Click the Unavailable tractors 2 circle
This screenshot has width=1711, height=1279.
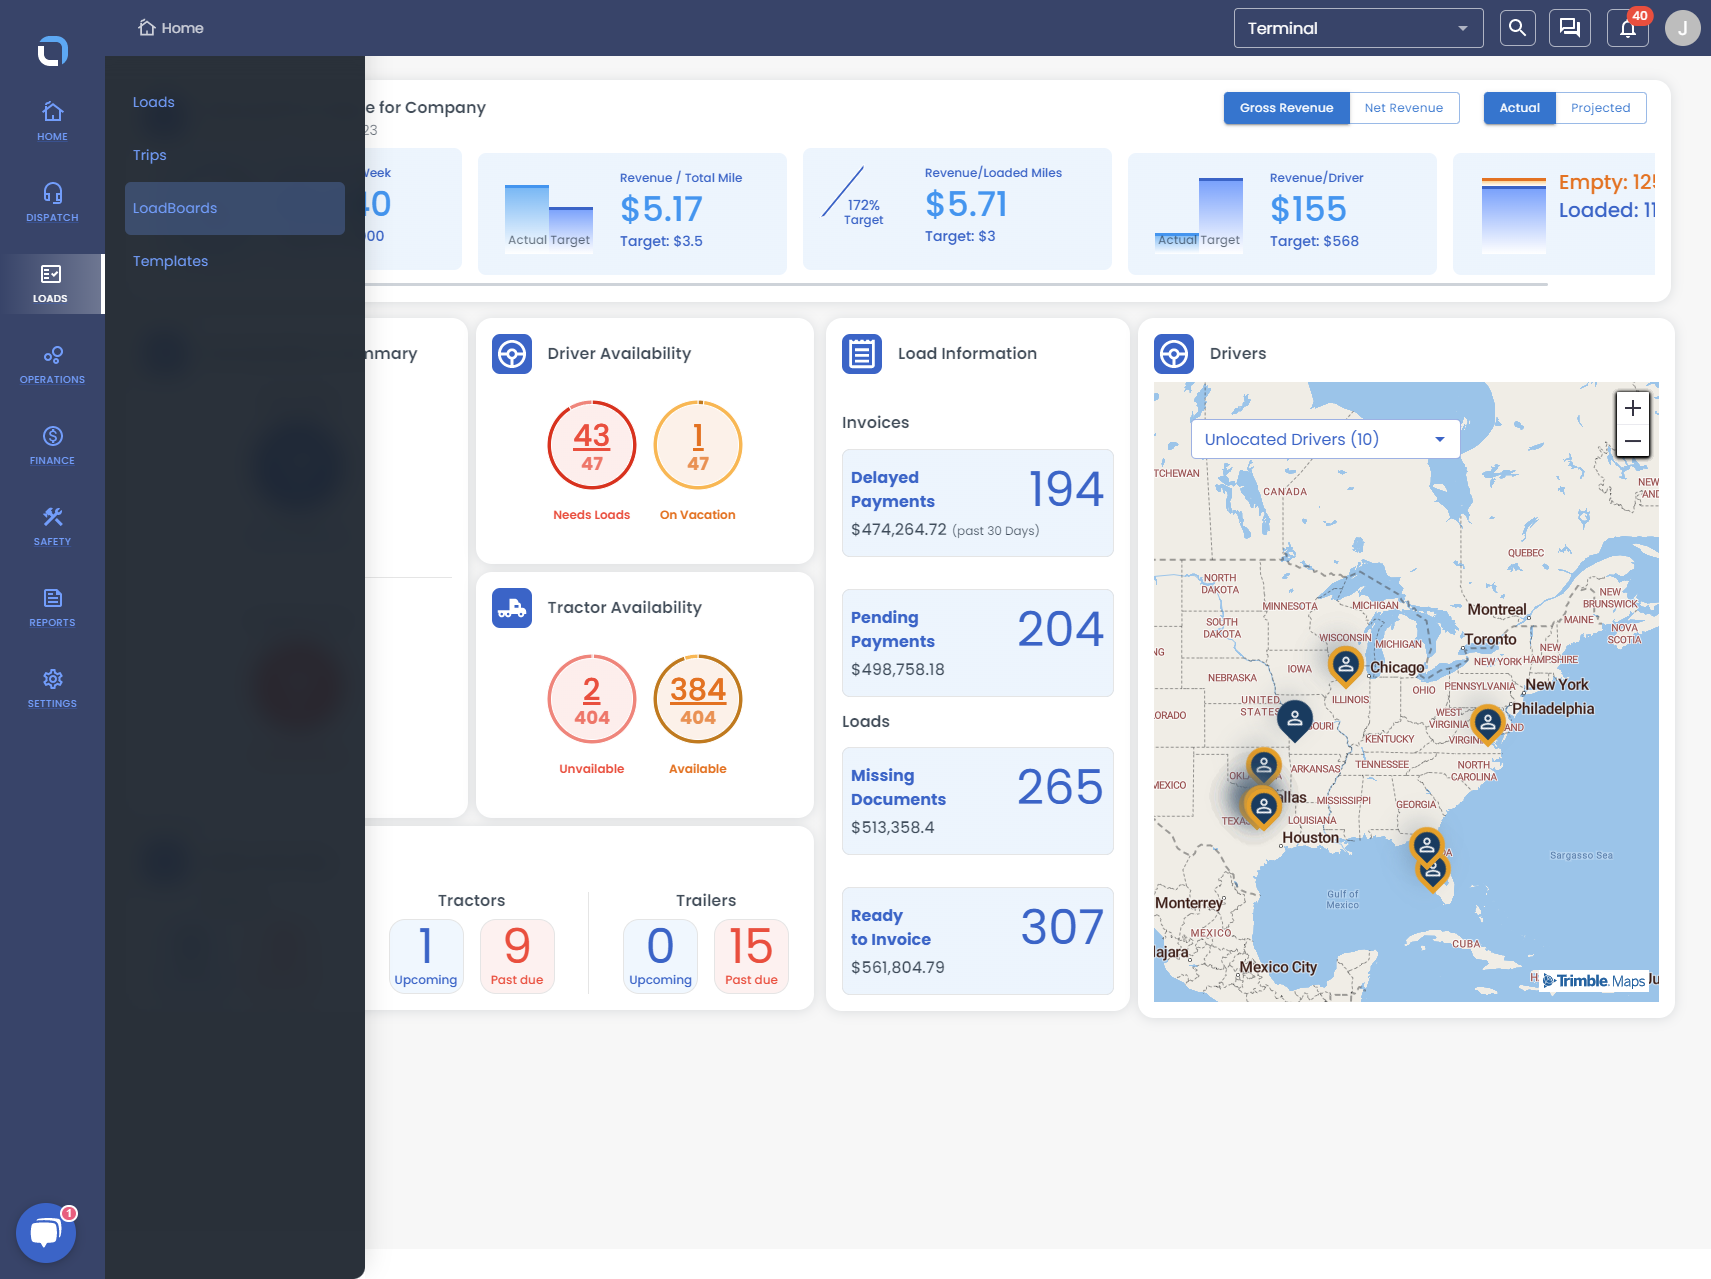[x=592, y=699]
